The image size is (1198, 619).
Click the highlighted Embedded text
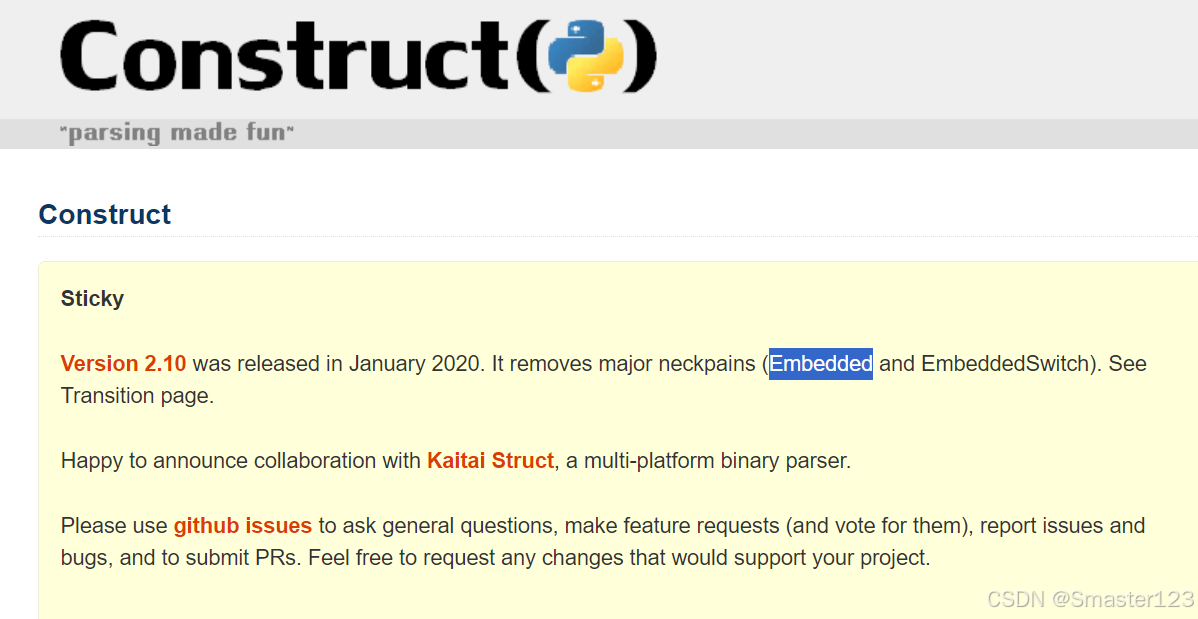pos(820,363)
